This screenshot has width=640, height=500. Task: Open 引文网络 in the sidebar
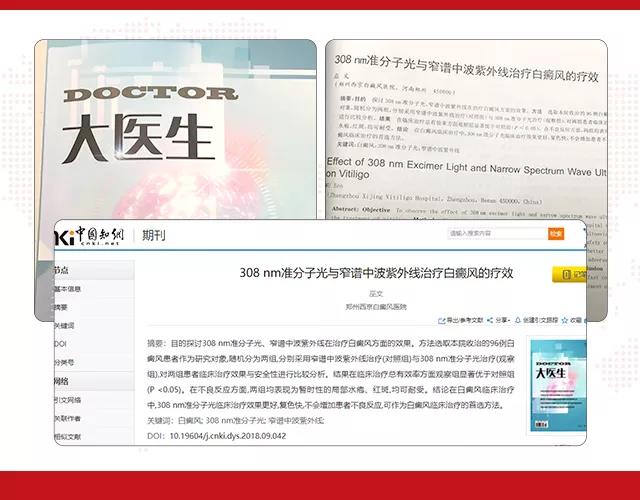(x=68, y=400)
